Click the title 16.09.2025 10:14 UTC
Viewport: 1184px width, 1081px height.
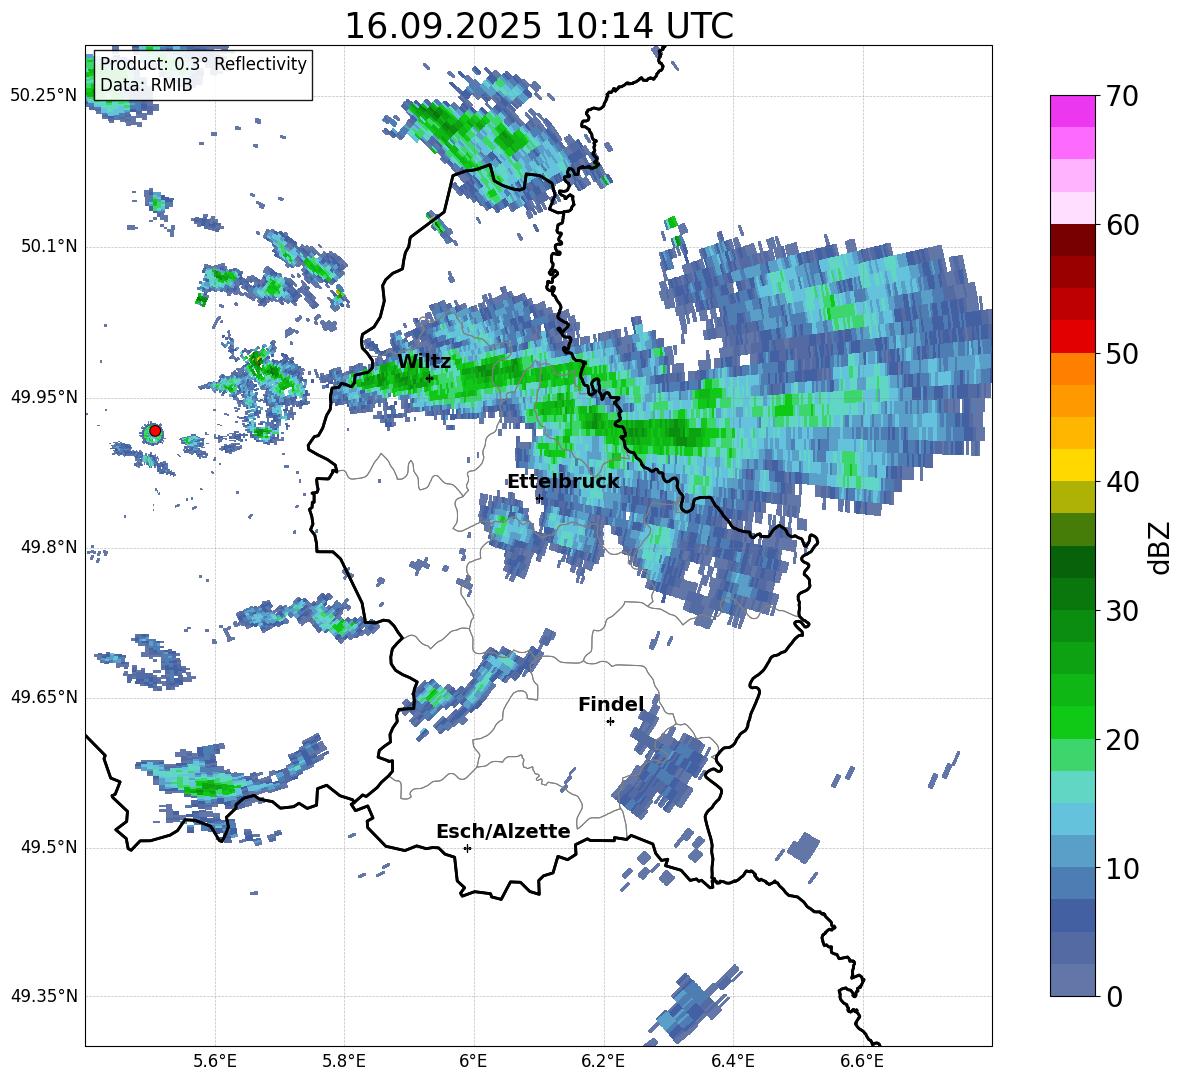pos(538,26)
